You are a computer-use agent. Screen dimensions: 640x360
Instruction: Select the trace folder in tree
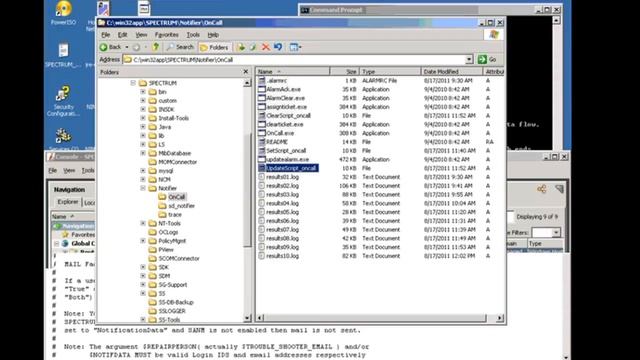click(x=175, y=215)
